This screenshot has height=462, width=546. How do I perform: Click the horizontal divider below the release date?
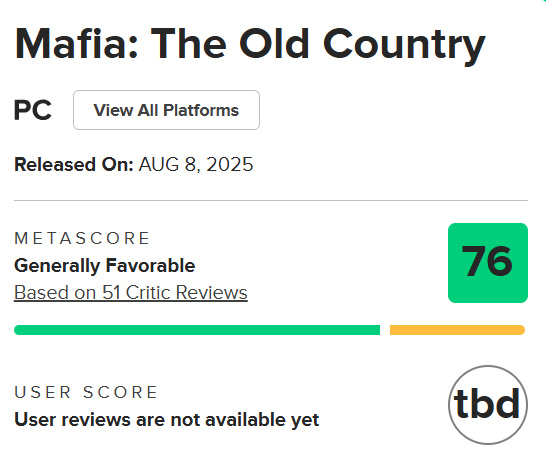pyautogui.click(x=271, y=201)
